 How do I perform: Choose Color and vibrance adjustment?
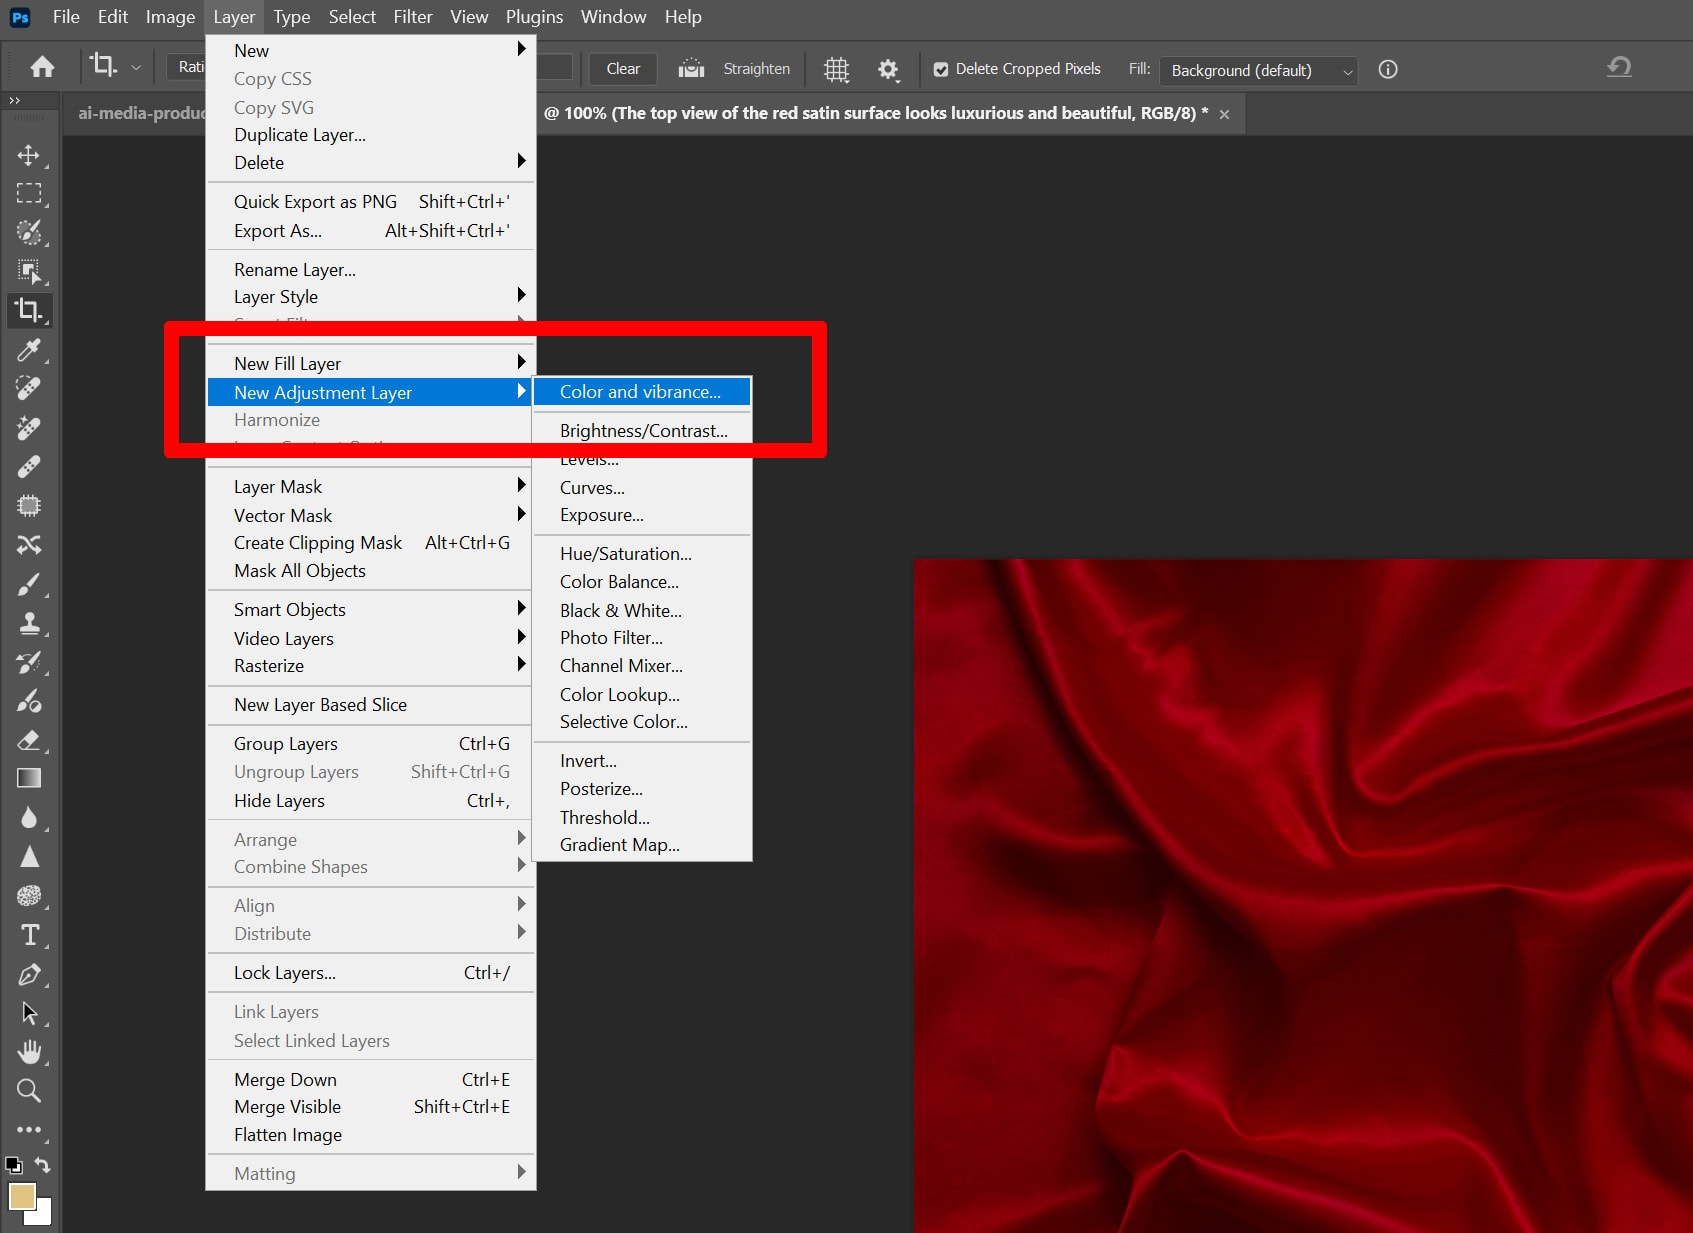641,392
